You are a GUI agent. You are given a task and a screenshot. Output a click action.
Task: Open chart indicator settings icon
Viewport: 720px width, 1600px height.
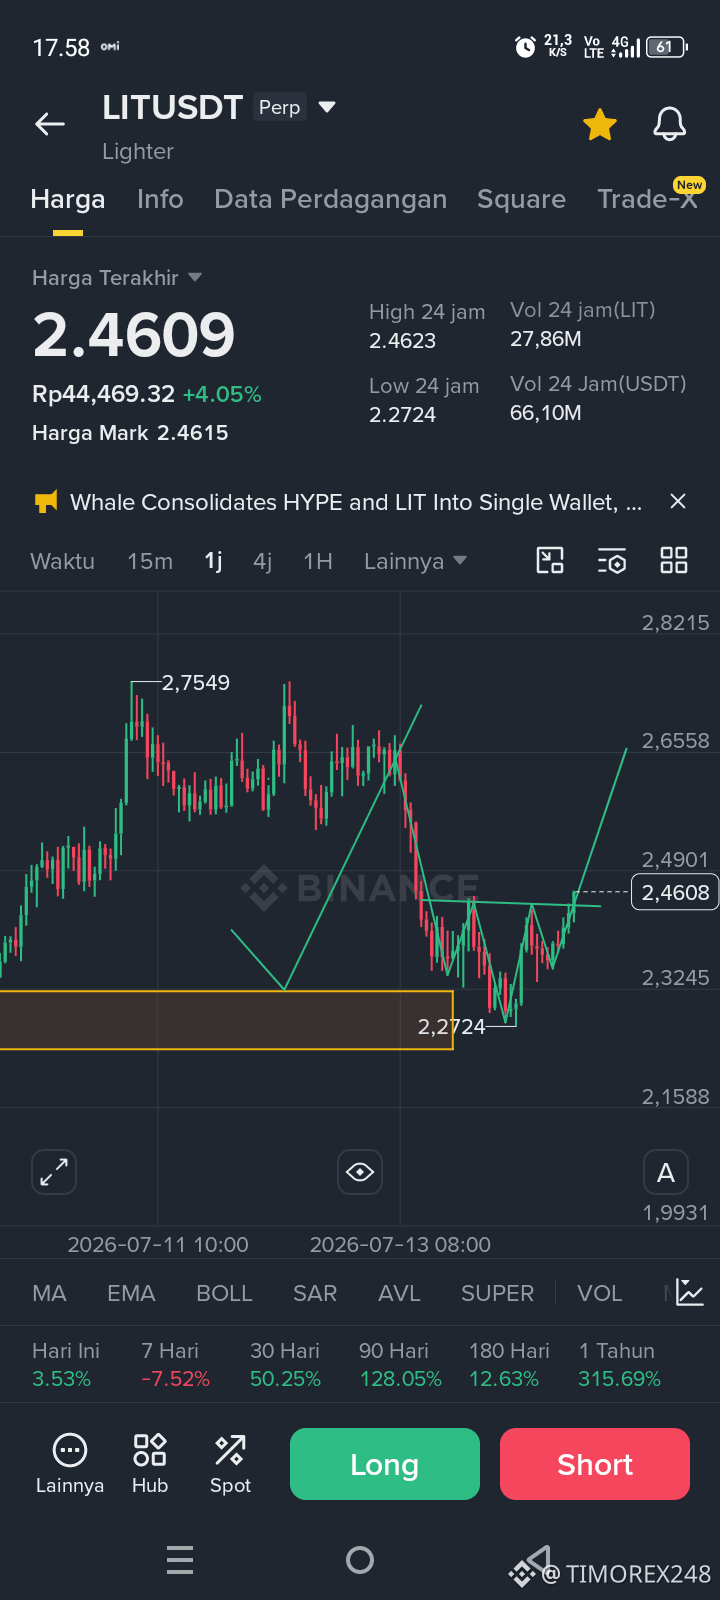coord(612,560)
